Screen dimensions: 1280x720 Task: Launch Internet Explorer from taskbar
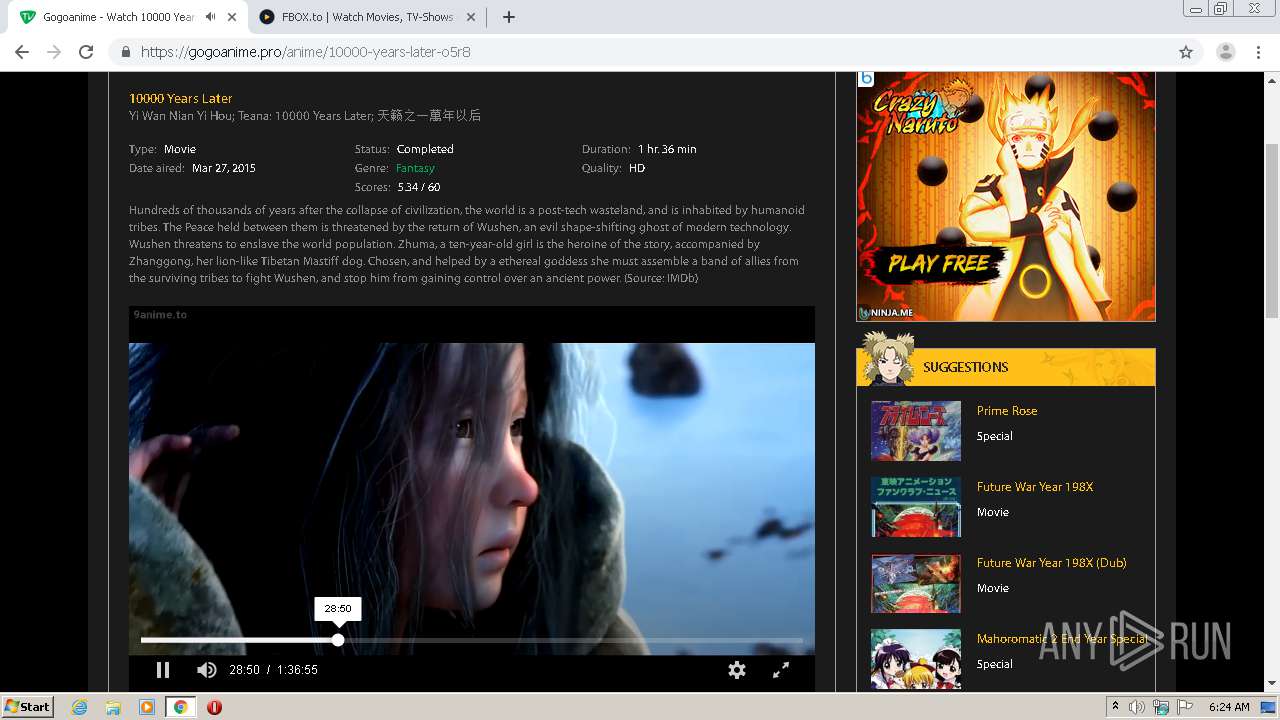[x=80, y=707]
